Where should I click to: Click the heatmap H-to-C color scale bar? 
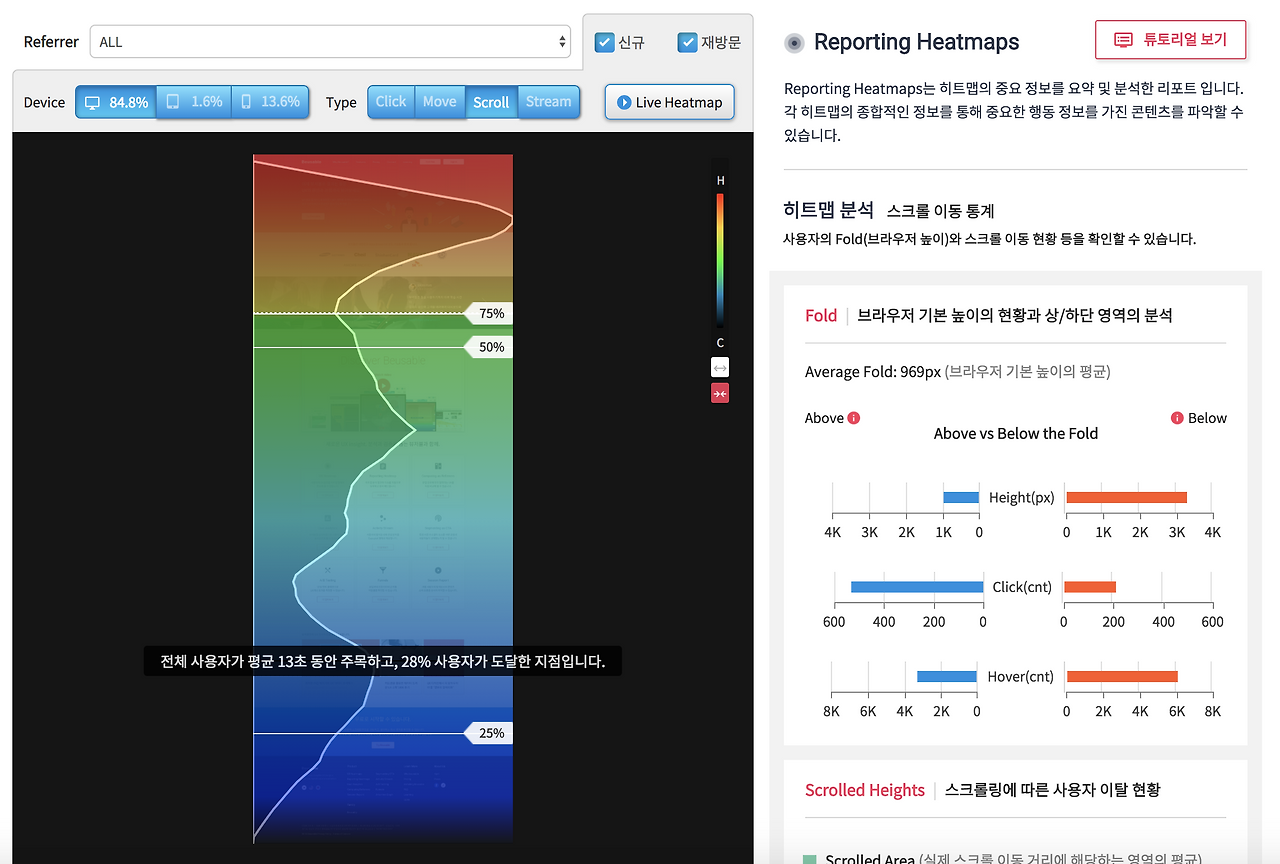(720, 260)
